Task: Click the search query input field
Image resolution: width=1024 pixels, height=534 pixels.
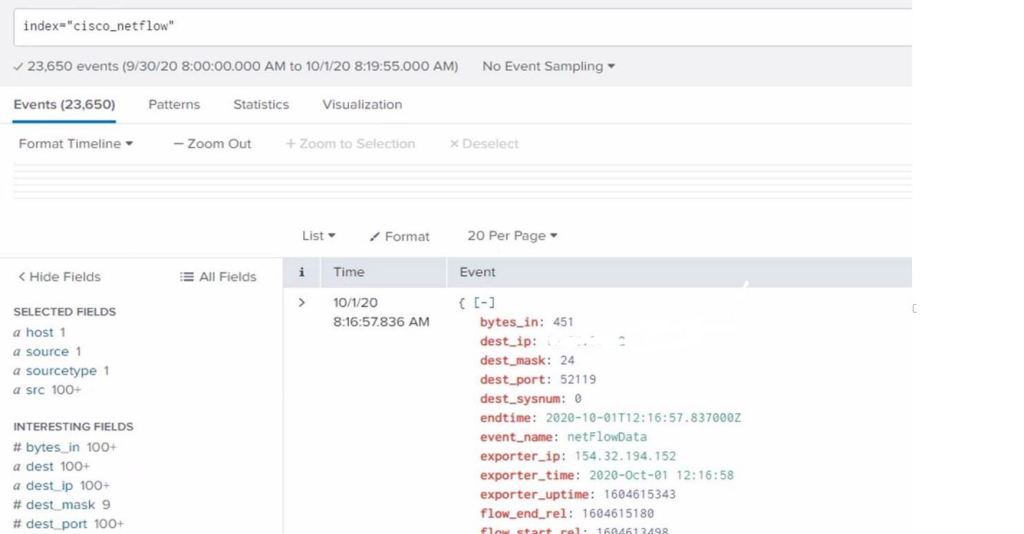Action: pos(460,27)
